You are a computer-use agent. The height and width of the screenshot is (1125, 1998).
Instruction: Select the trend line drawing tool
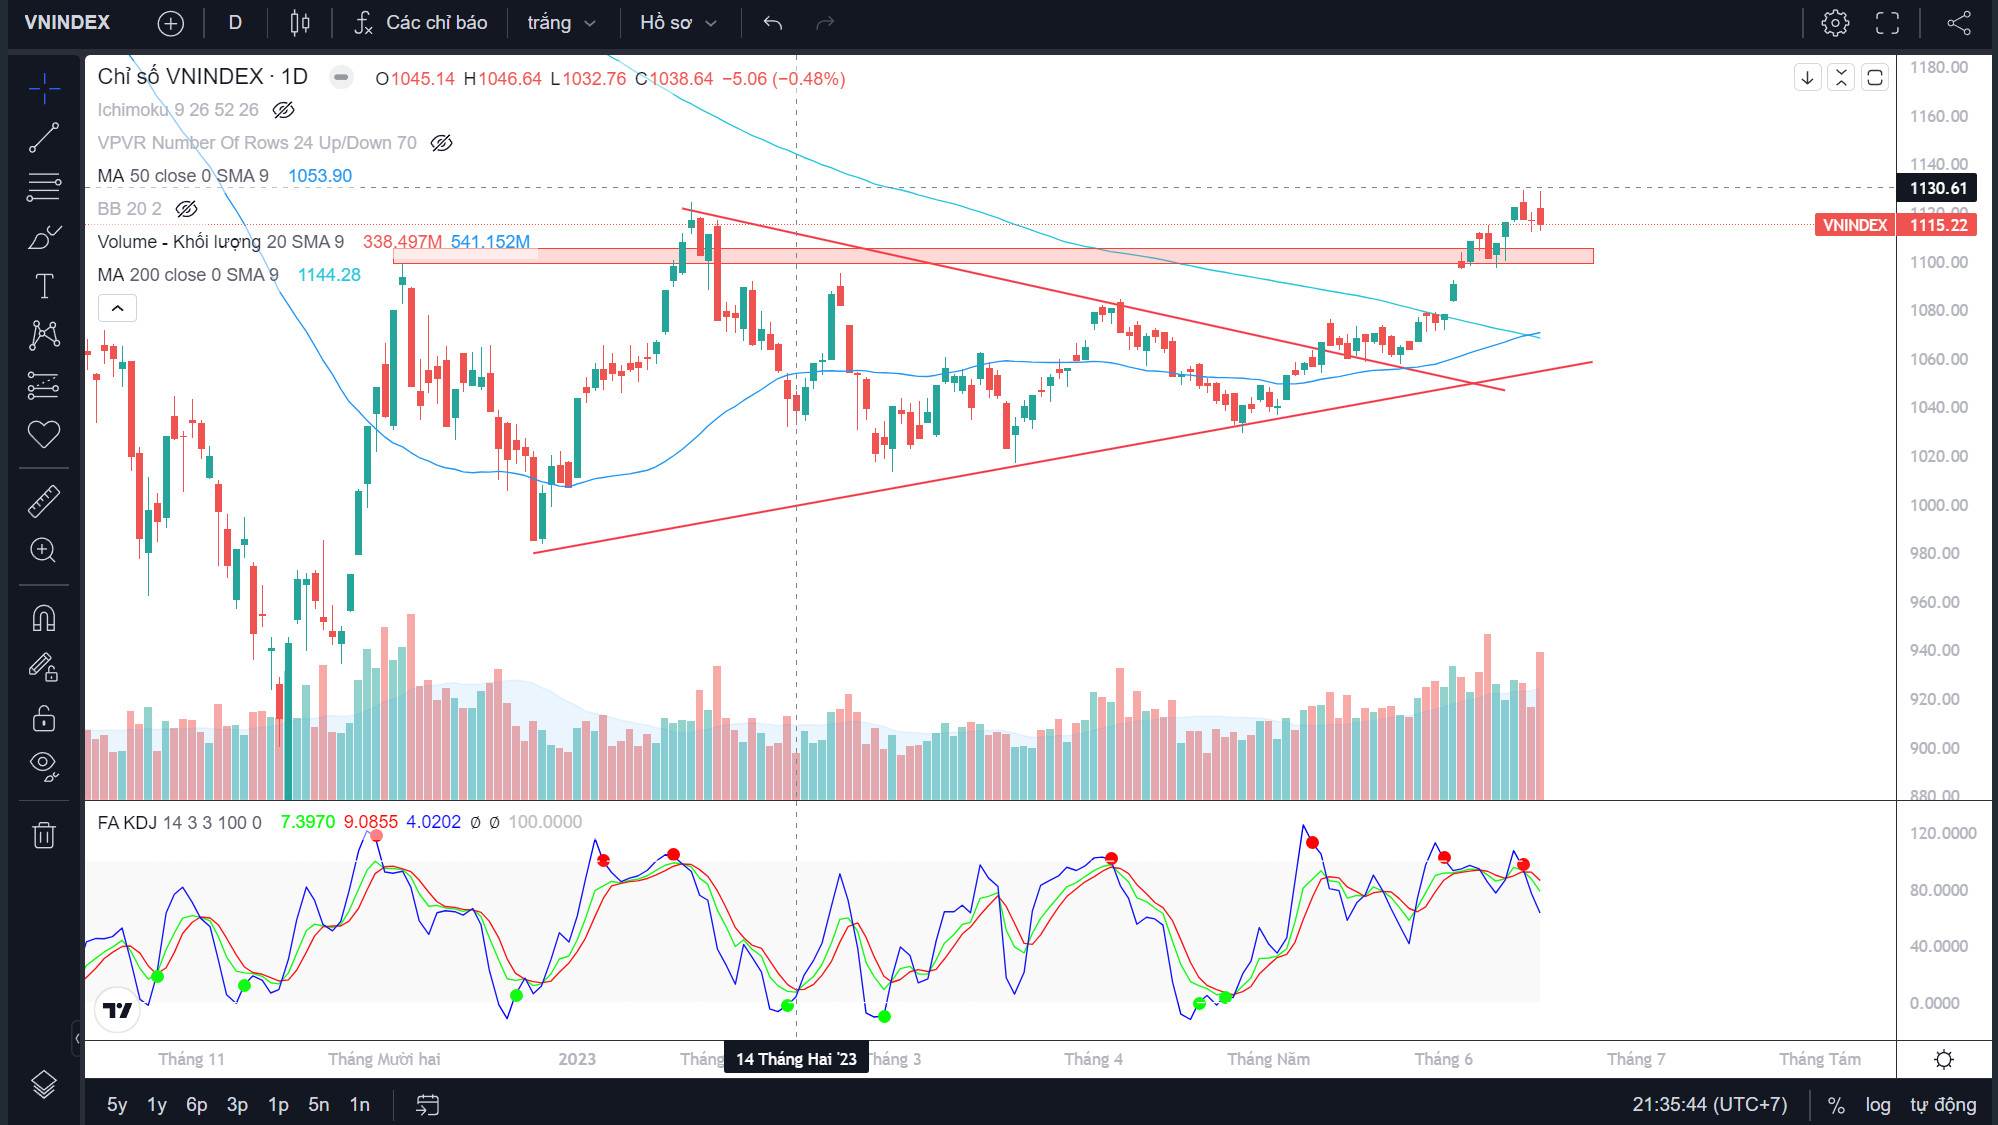pyautogui.click(x=44, y=138)
